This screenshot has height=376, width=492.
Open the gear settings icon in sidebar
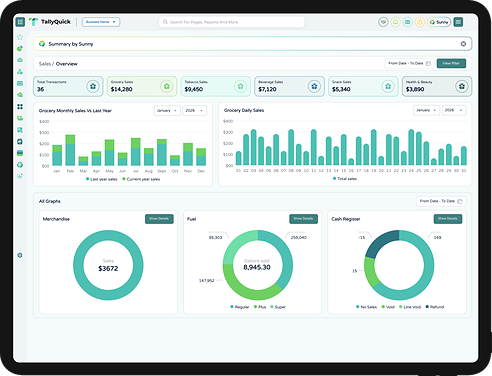(x=20, y=255)
